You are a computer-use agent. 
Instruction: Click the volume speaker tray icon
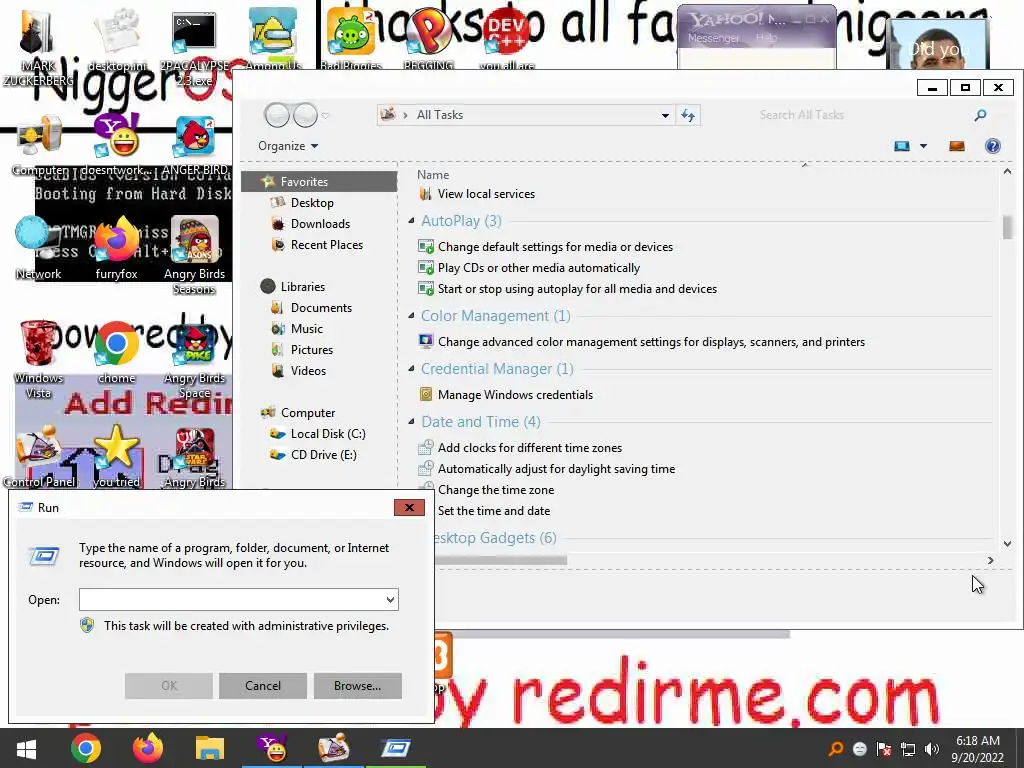pos(932,749)
